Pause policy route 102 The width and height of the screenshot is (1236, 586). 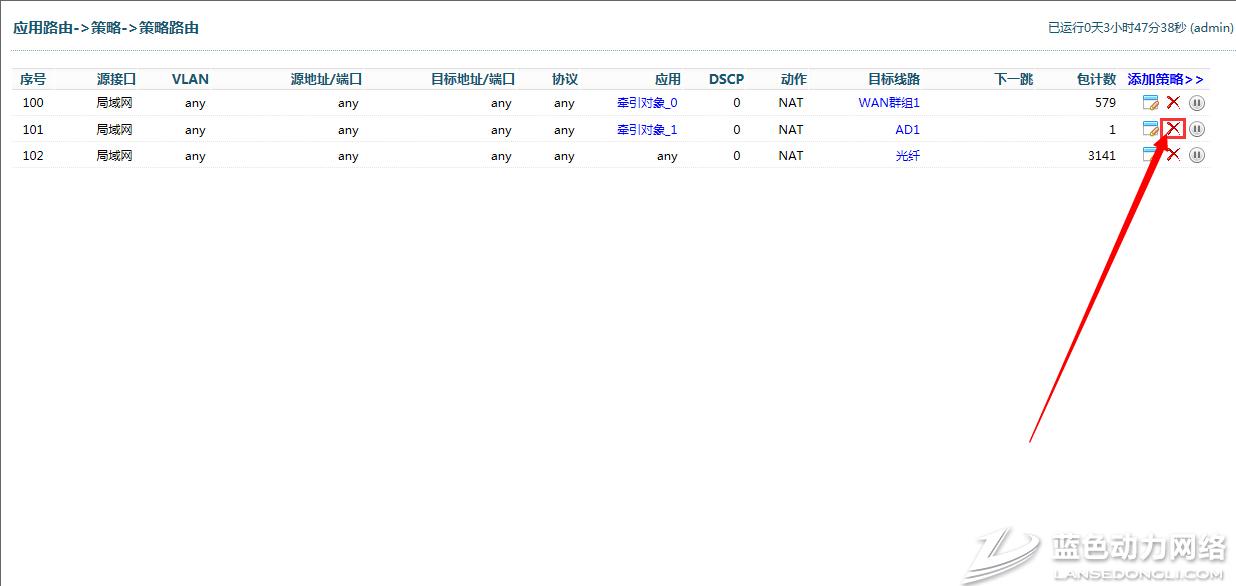1197,155
